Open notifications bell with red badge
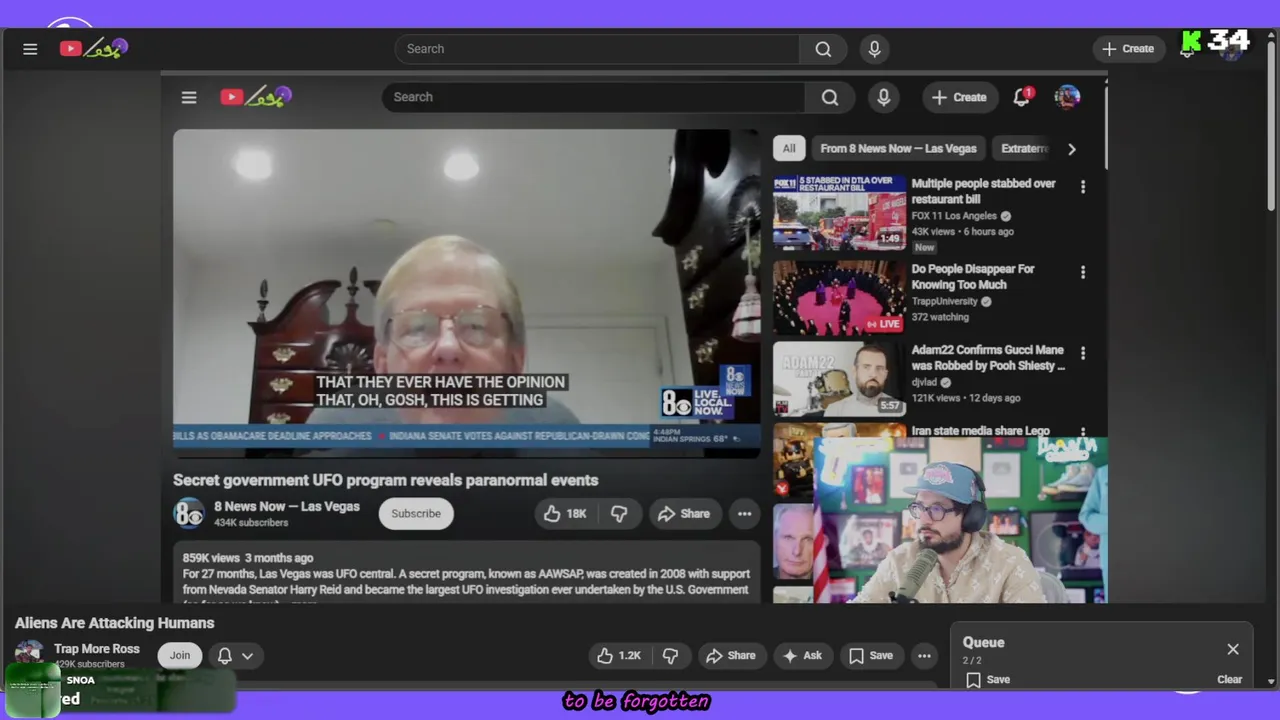This screenshot has width=1280, height=720. coord(1022,97)
